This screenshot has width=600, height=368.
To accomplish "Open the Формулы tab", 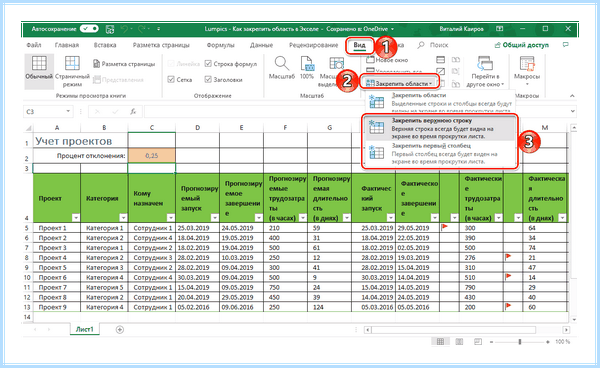I will pos(220,45).
